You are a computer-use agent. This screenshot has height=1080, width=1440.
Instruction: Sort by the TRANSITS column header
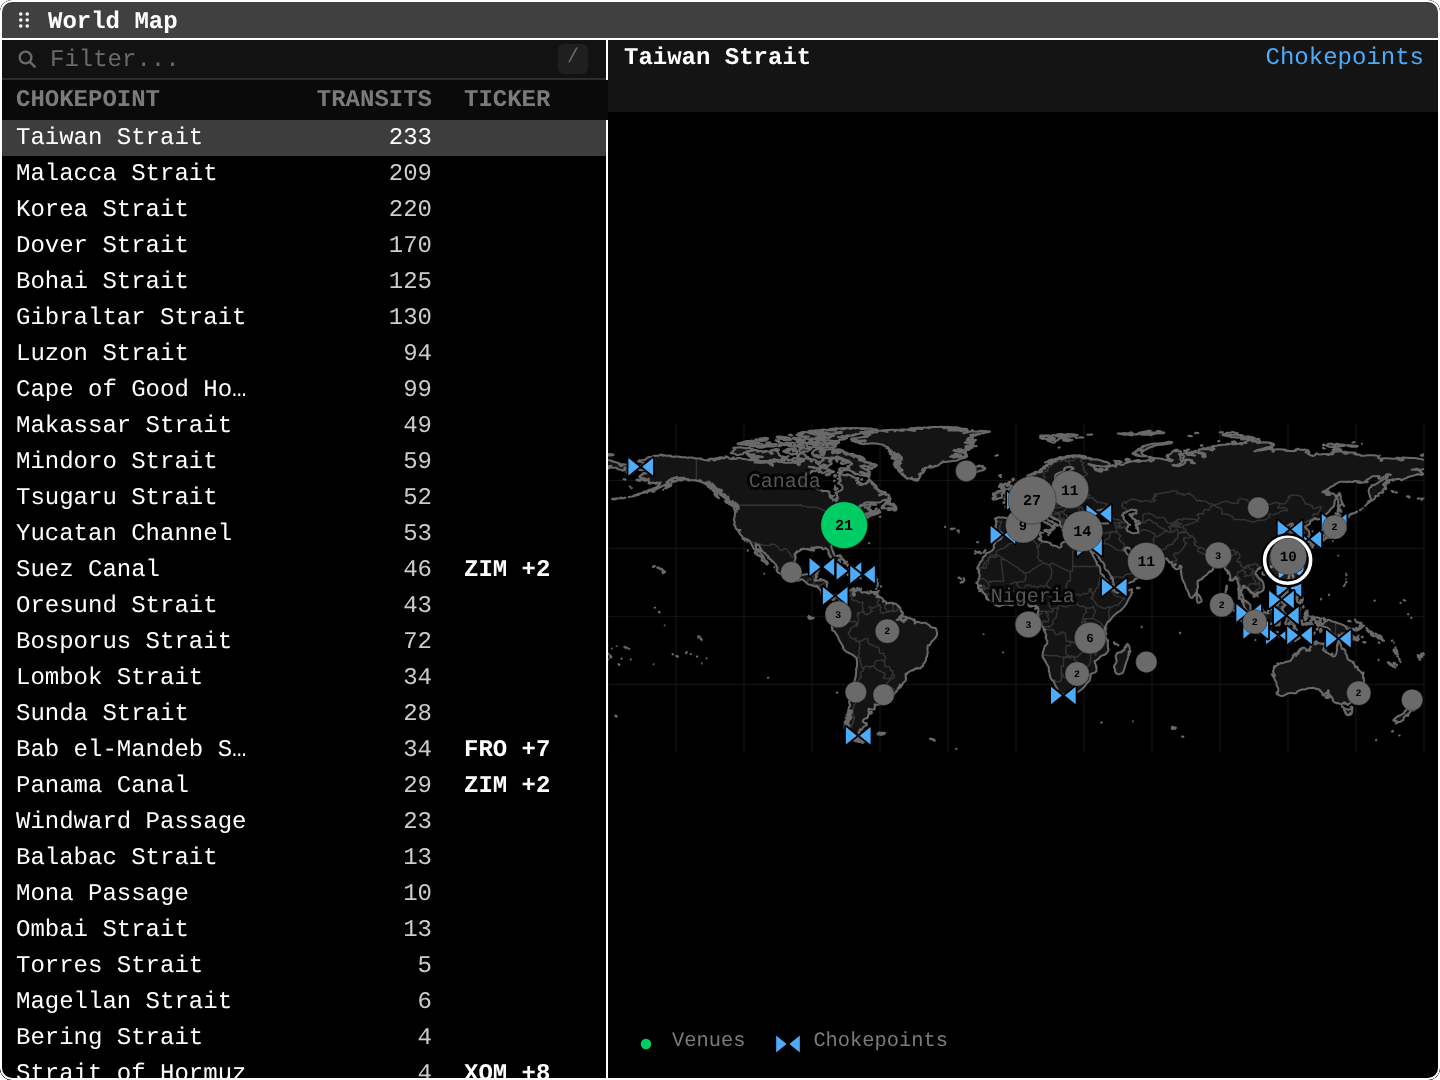[x=374, y=99]
